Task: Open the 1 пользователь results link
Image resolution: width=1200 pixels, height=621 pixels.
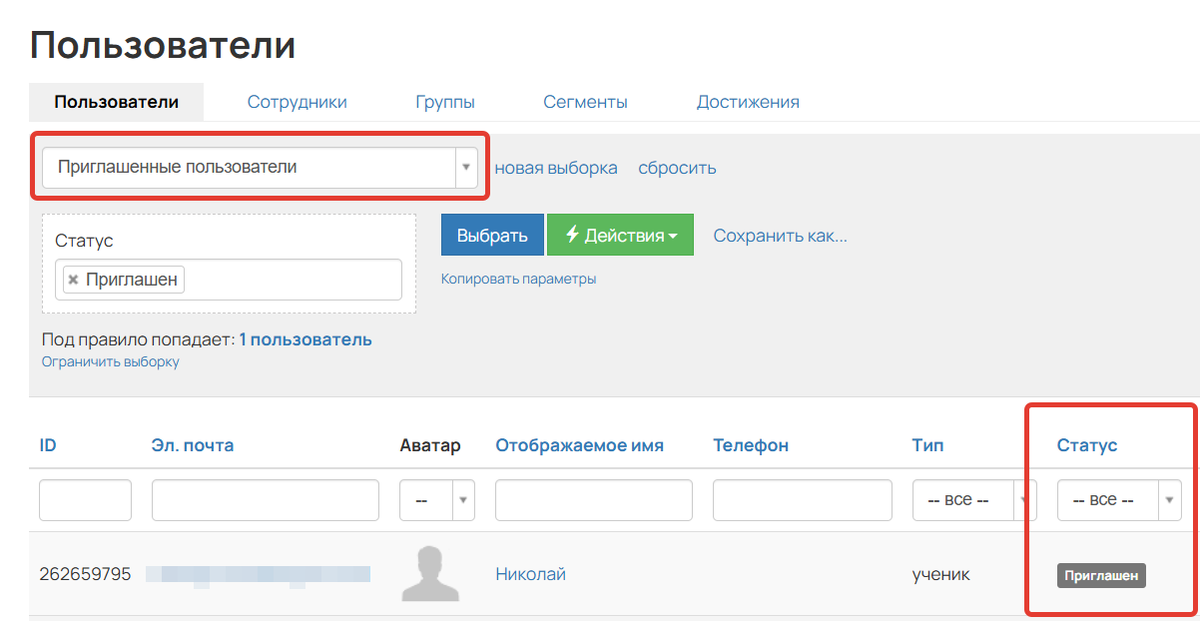Action: (305, 339)
